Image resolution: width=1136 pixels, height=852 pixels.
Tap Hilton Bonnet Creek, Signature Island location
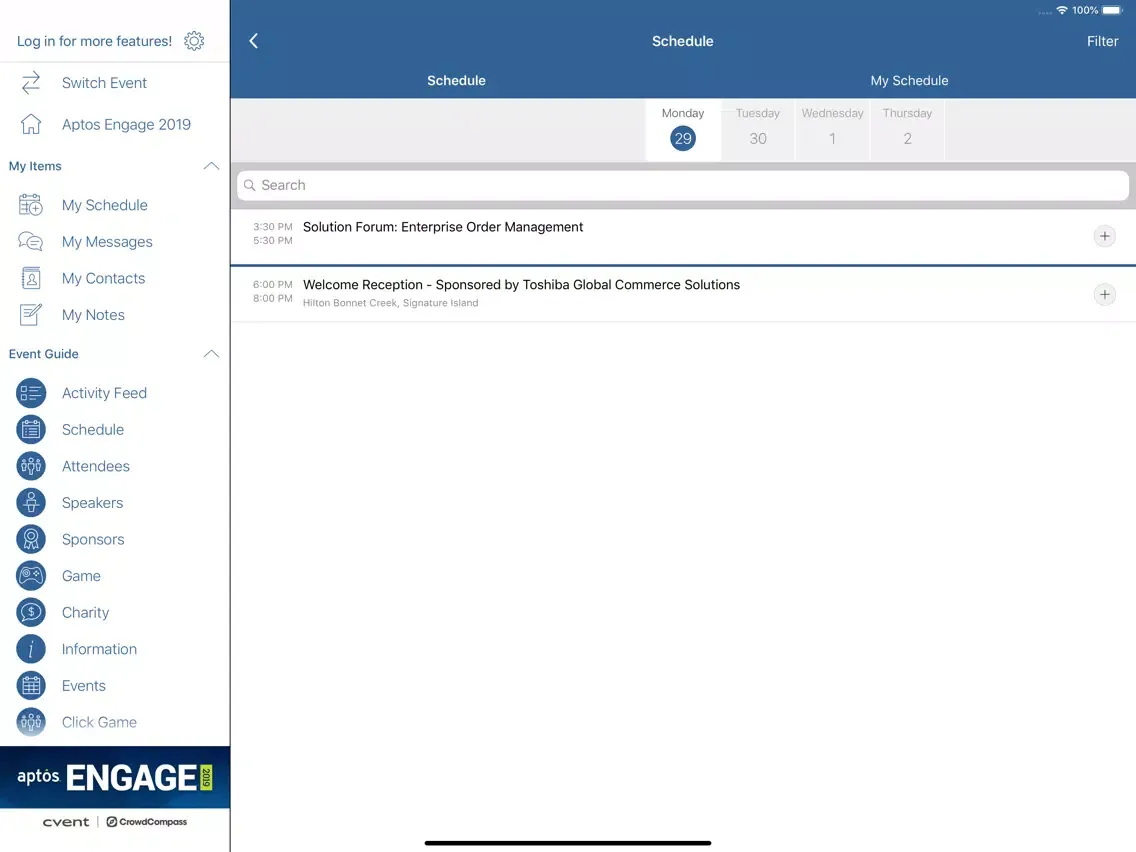[x=390, y=303]
